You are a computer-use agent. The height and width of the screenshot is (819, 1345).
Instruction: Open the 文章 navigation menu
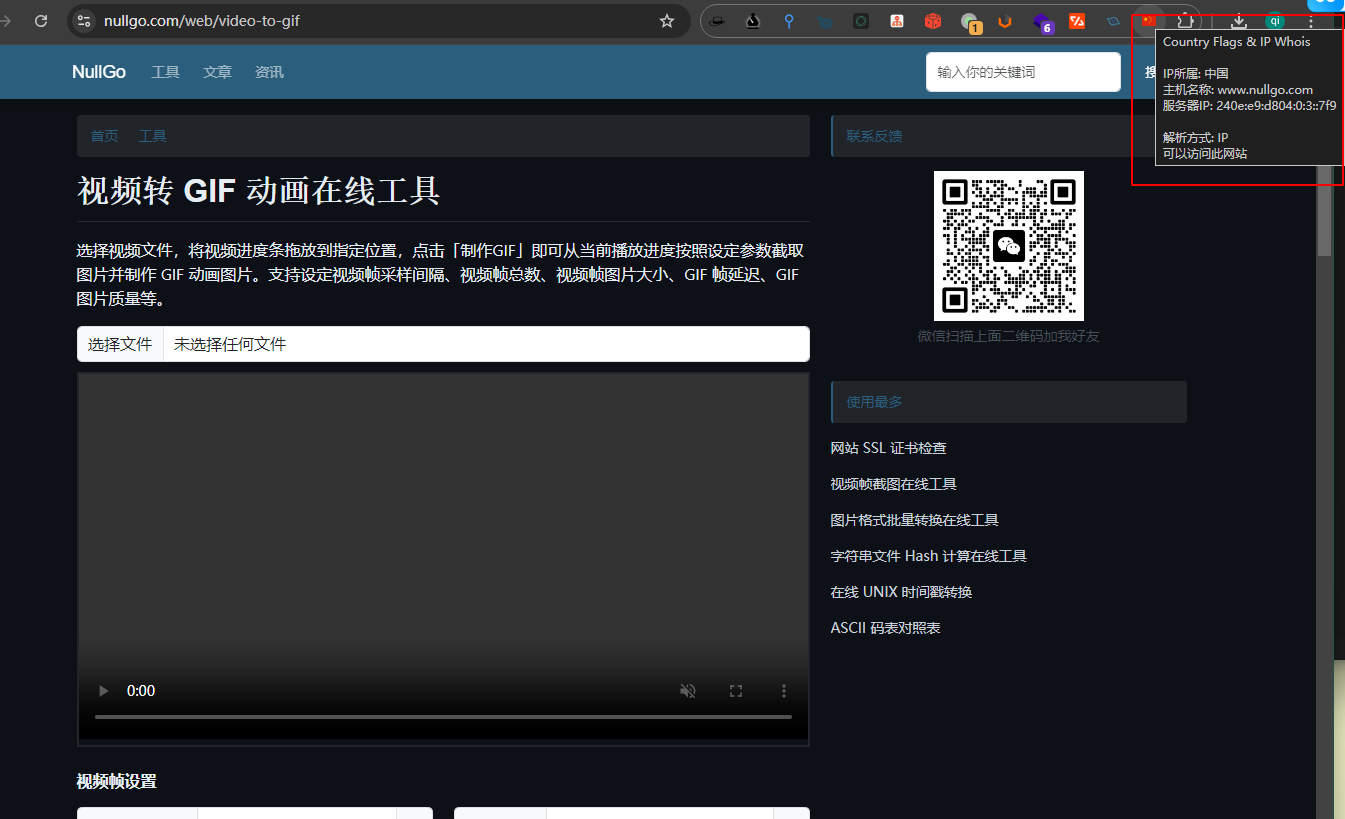click(x=217, y=71)
